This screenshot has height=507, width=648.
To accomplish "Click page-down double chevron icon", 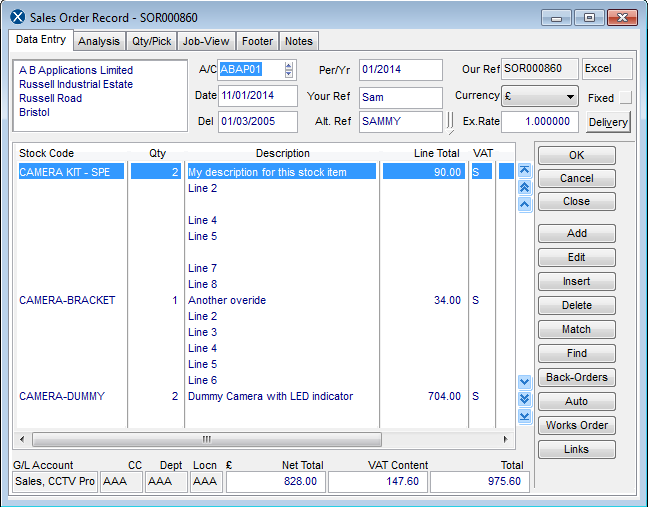I will pyautogui.click(x=524, y=399).
